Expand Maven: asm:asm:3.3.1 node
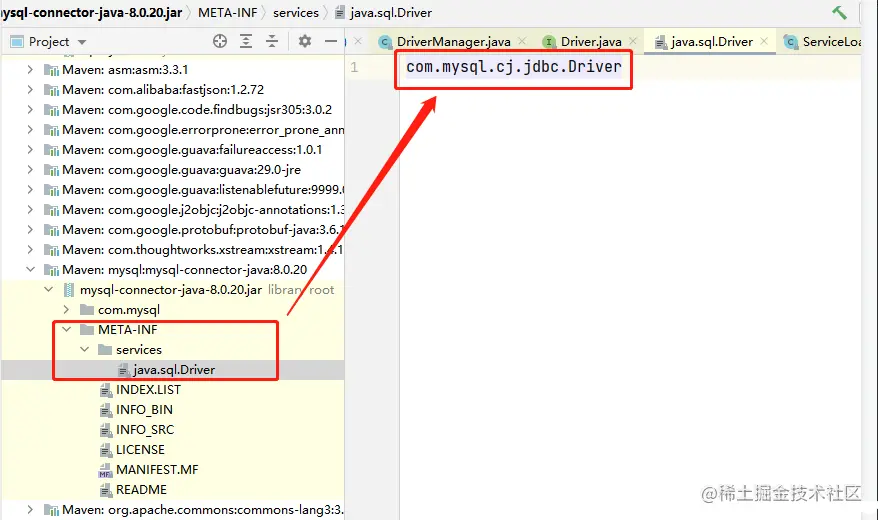Viewport: 878px width, 520px height. coord(30,69)
